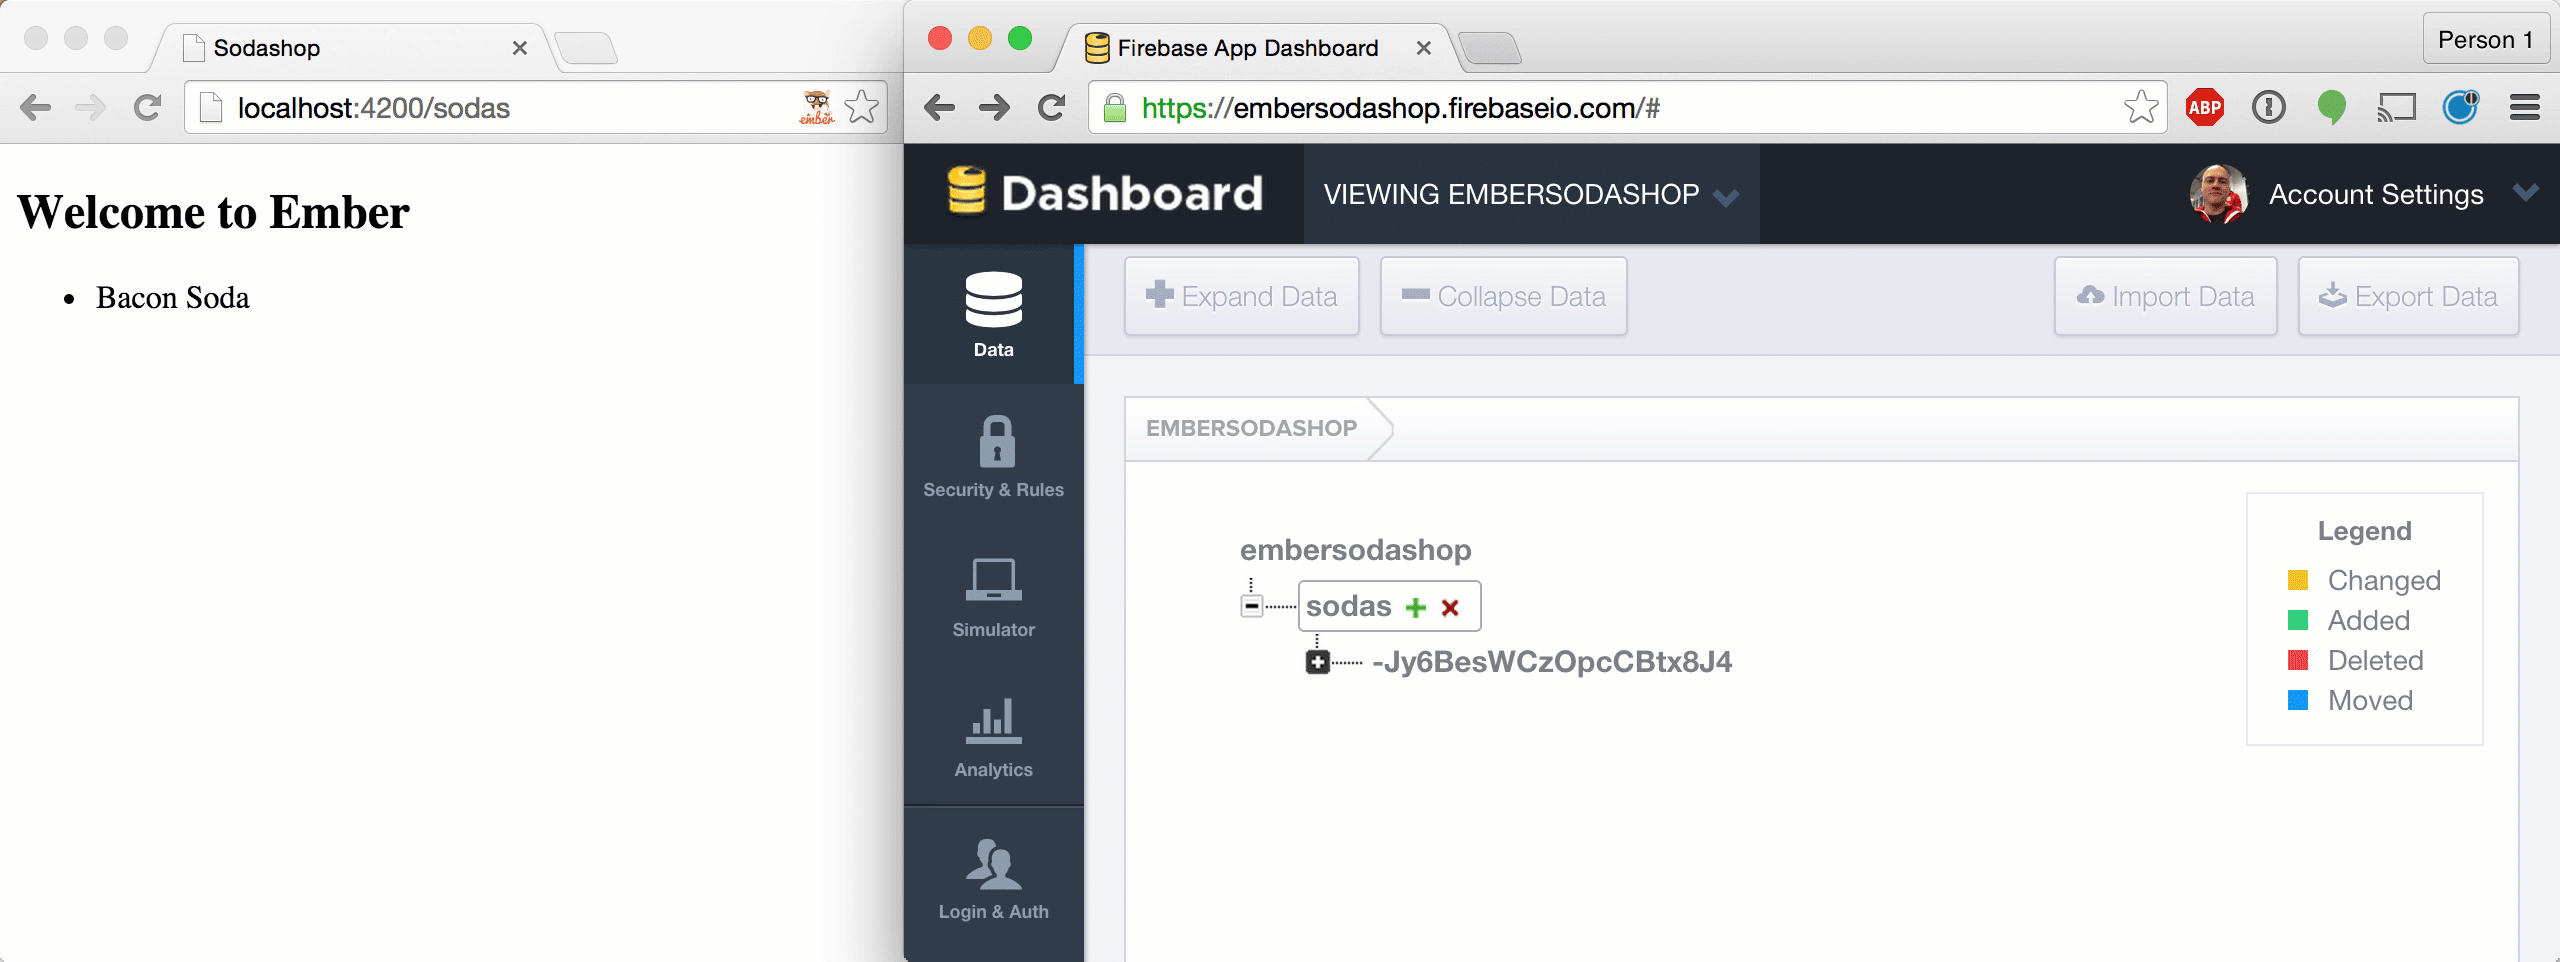
Task: Click the blue circular extension icon
Action: 2460,106
